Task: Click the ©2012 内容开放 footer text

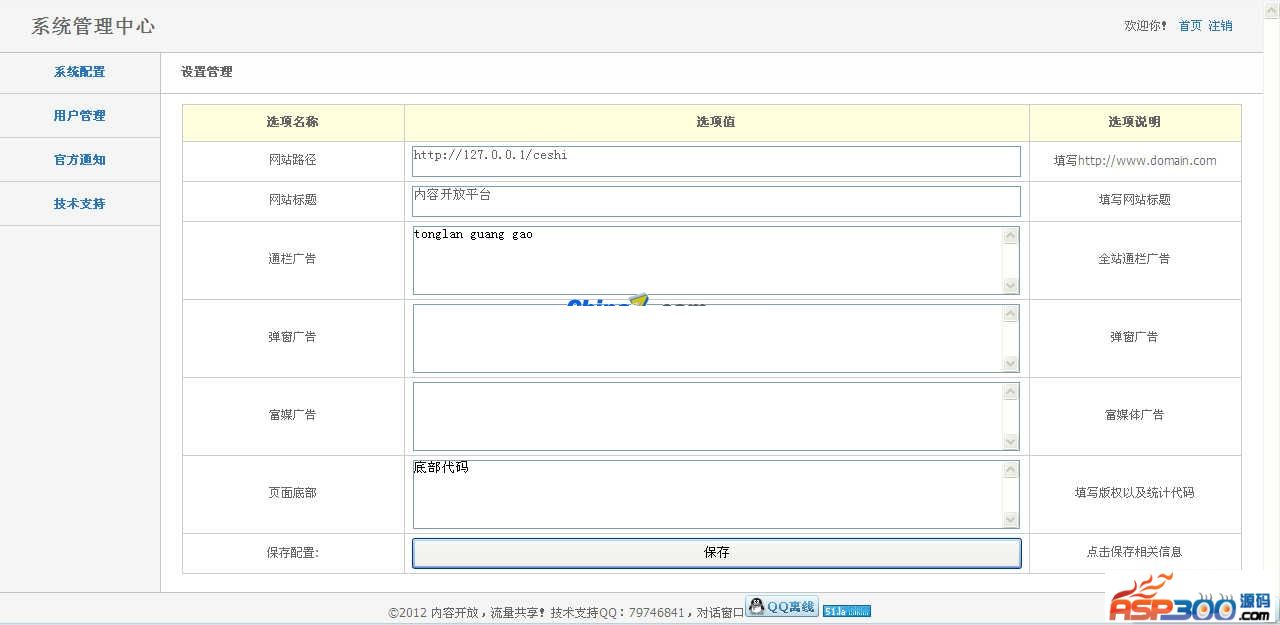Action: point(436,613)
